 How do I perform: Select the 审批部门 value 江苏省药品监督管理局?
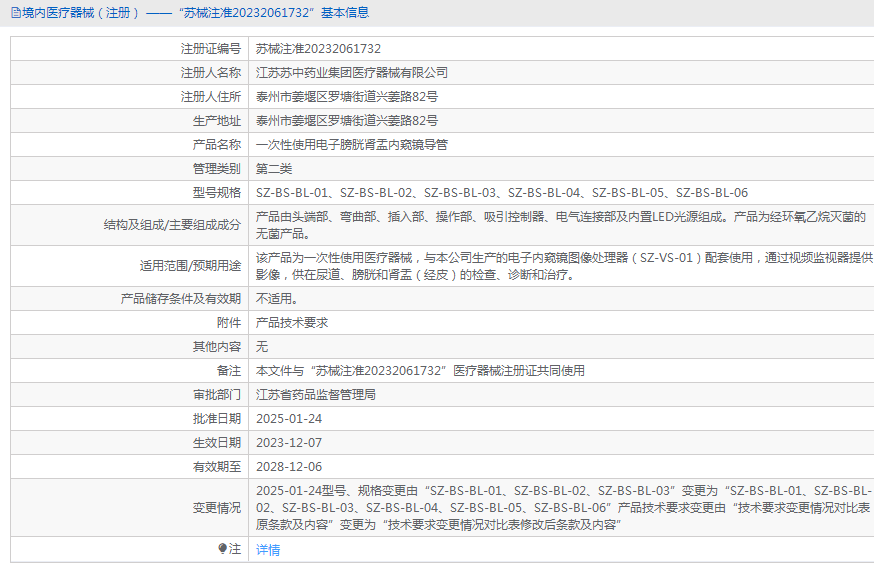315,395
